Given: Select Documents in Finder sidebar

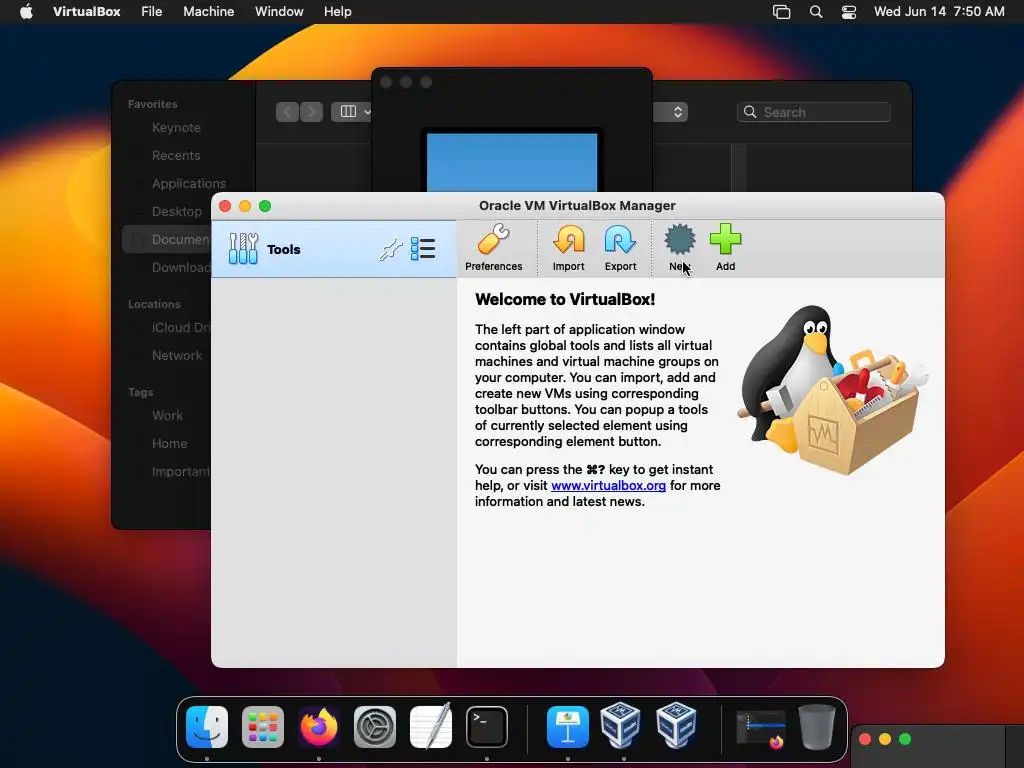Looking at the screenshot, I should (x=167, y=240).
